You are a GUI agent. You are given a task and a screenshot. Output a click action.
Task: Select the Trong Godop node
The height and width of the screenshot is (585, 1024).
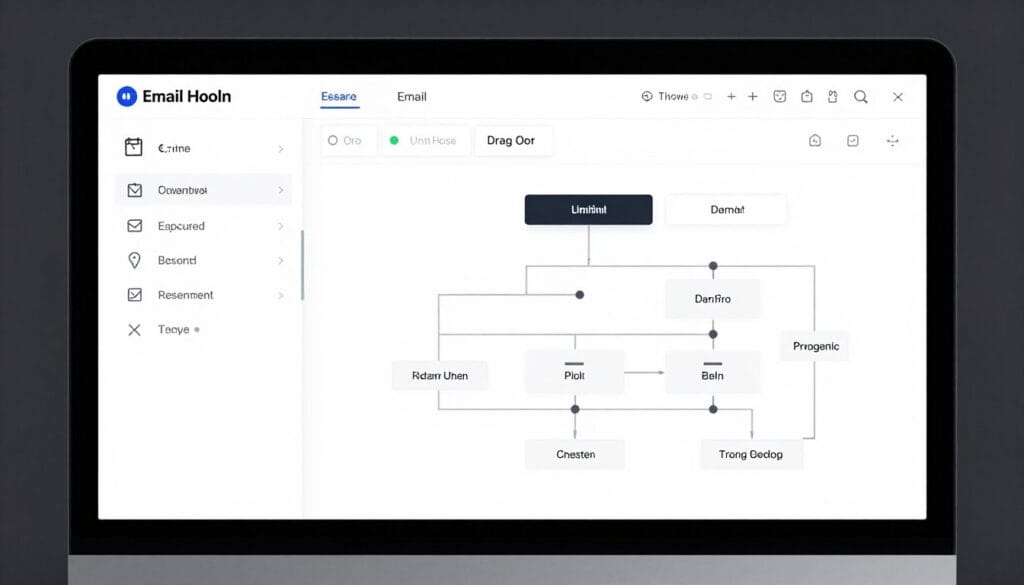[751, 454]
